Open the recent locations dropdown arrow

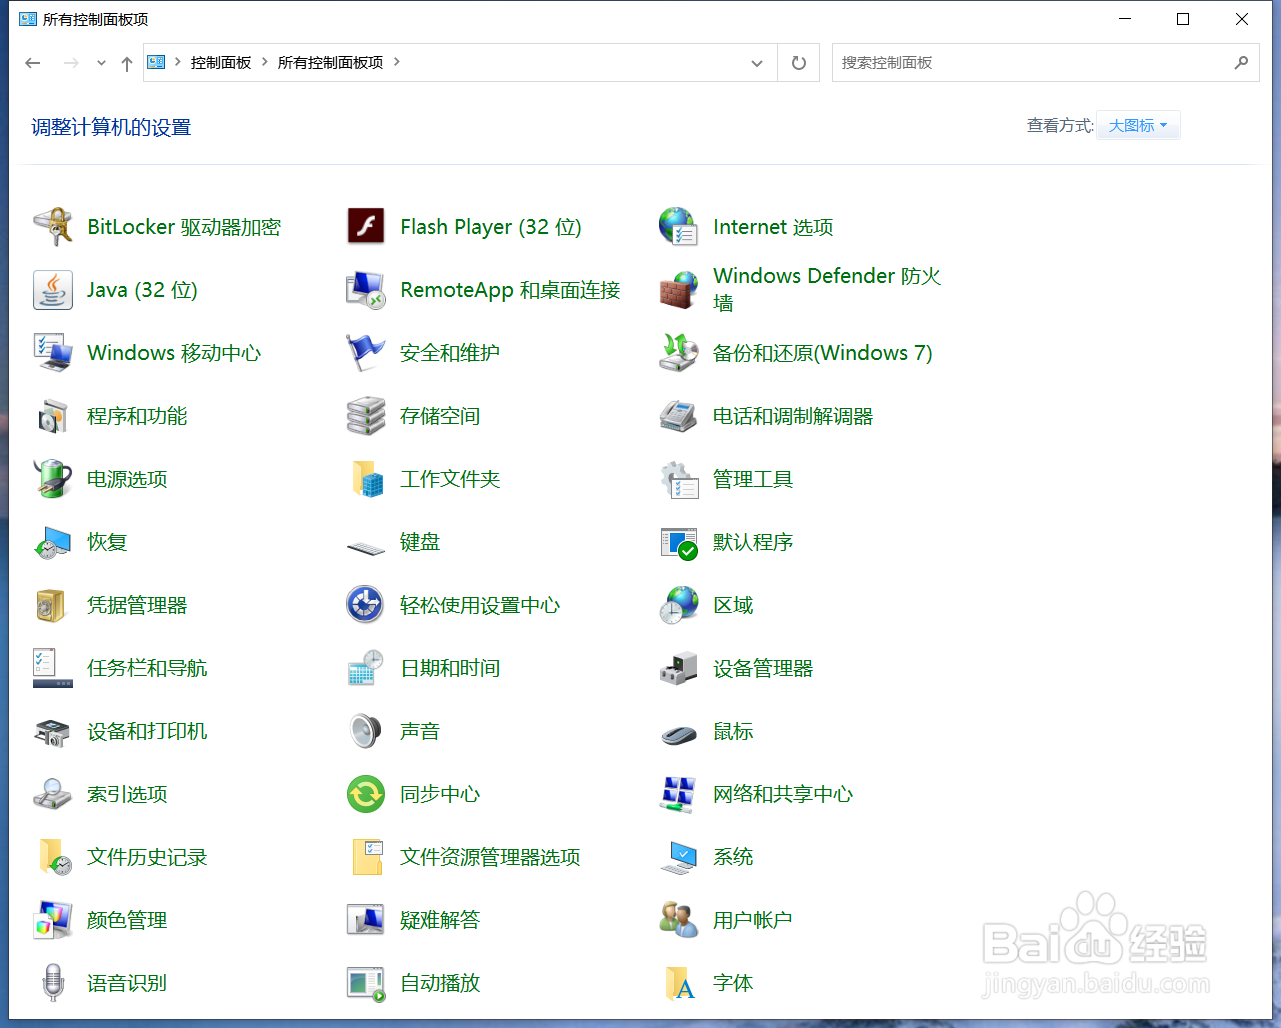[x=101, y=63]
